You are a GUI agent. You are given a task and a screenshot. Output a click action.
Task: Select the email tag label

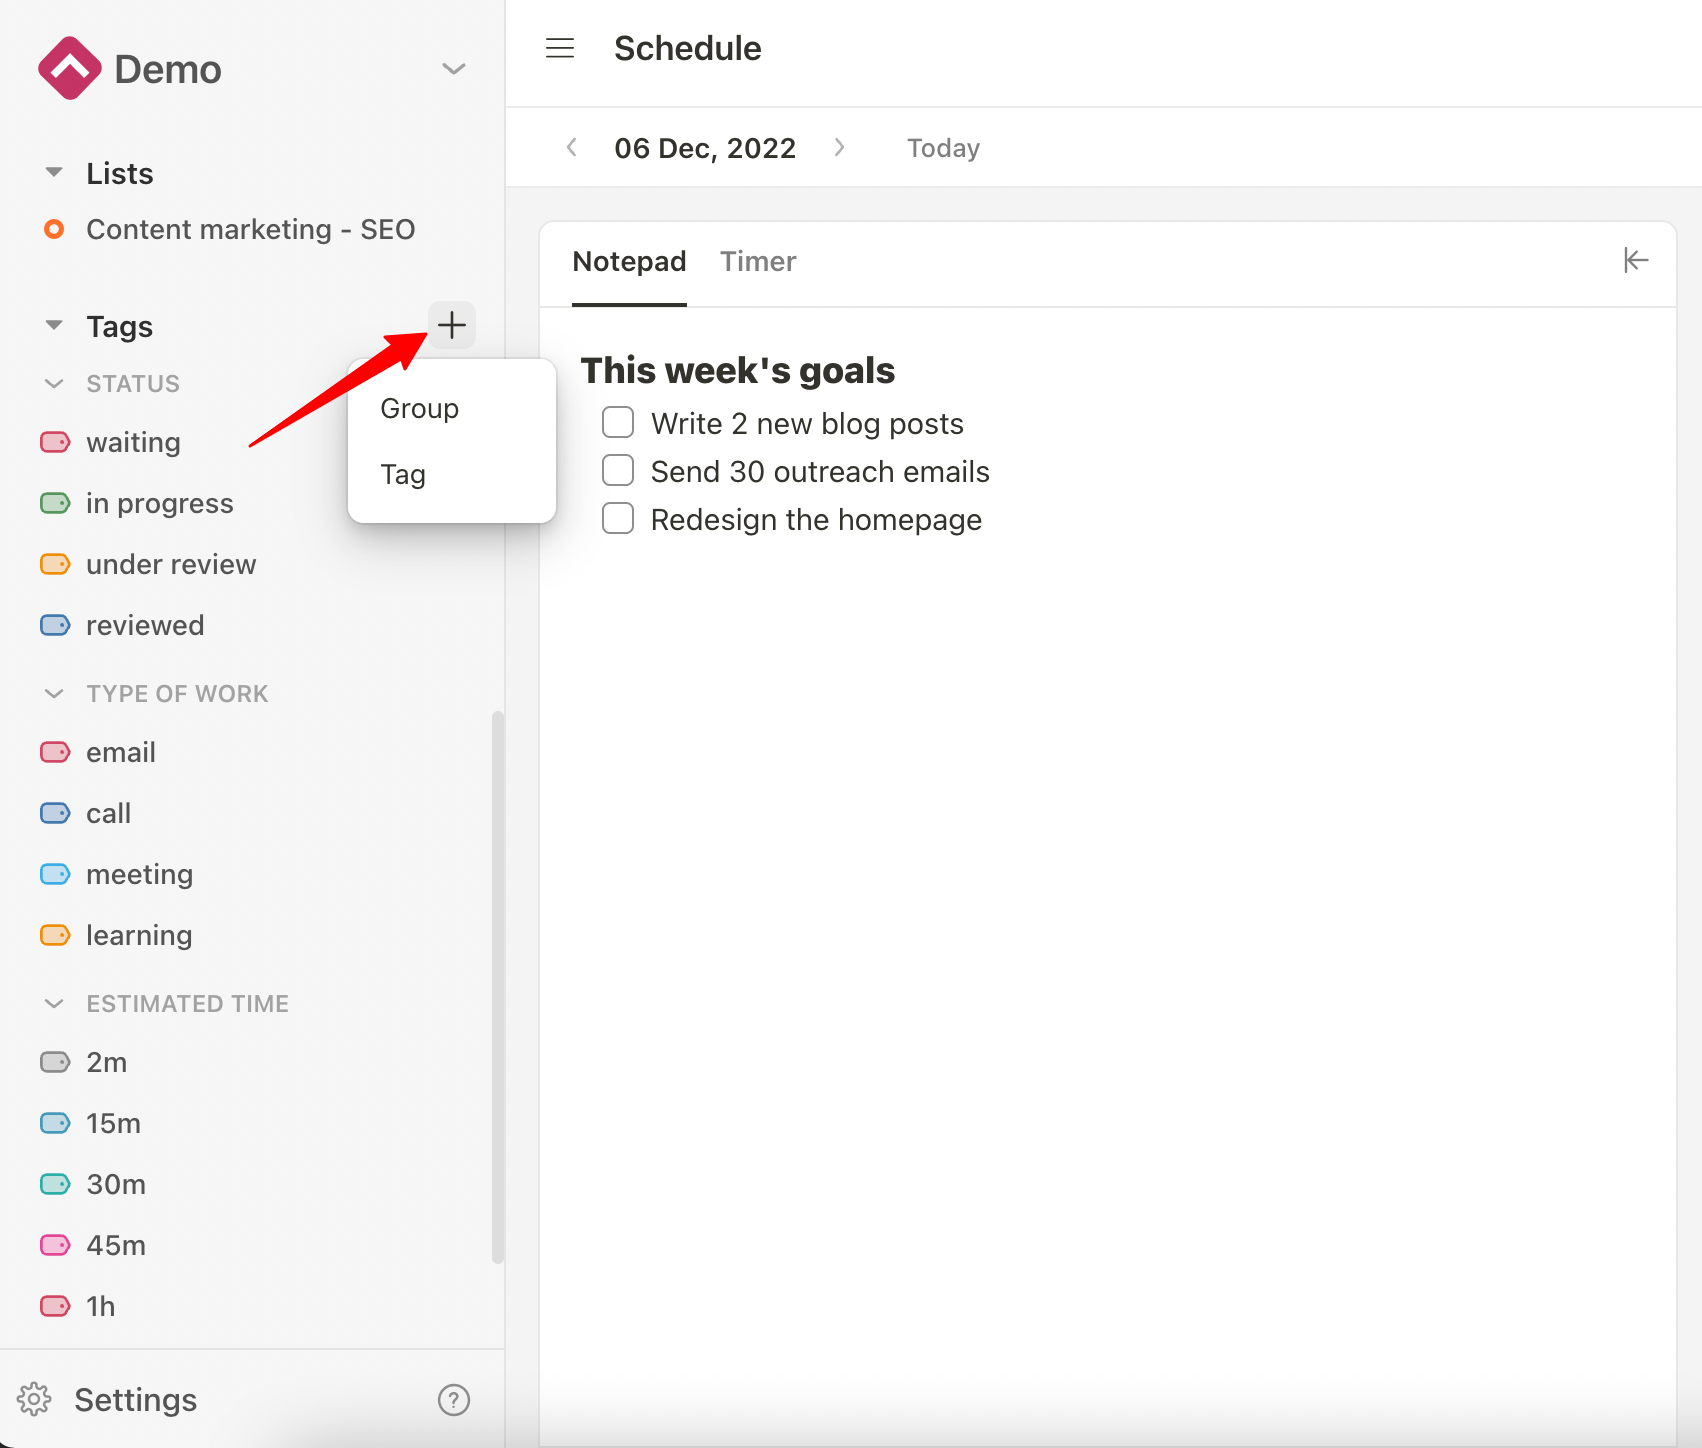tap(121, 752)
